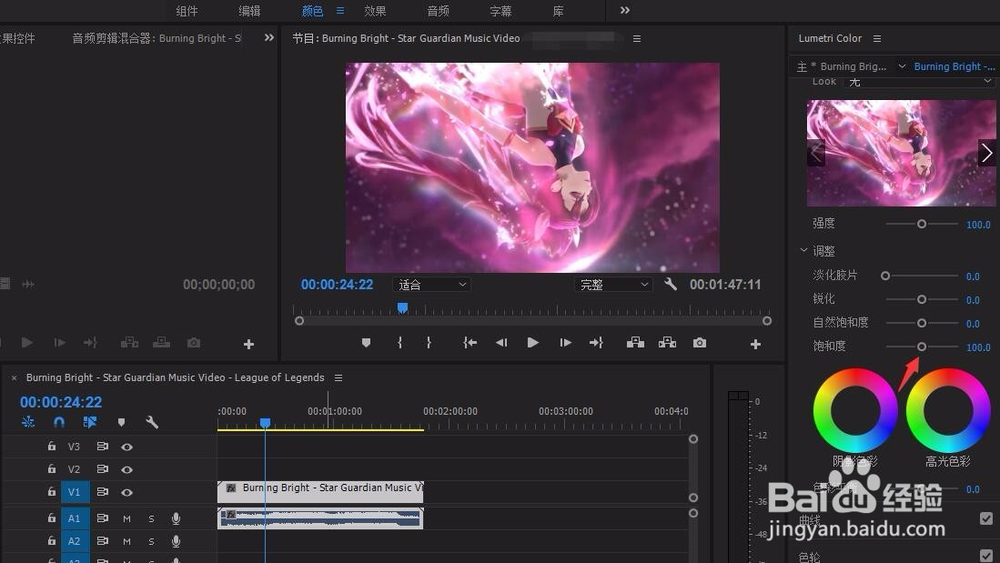Image resolution: width=1000 pixels, height=563 pixels.
Task: Open program monitor panel menu
Action: (x=636, y=39)
